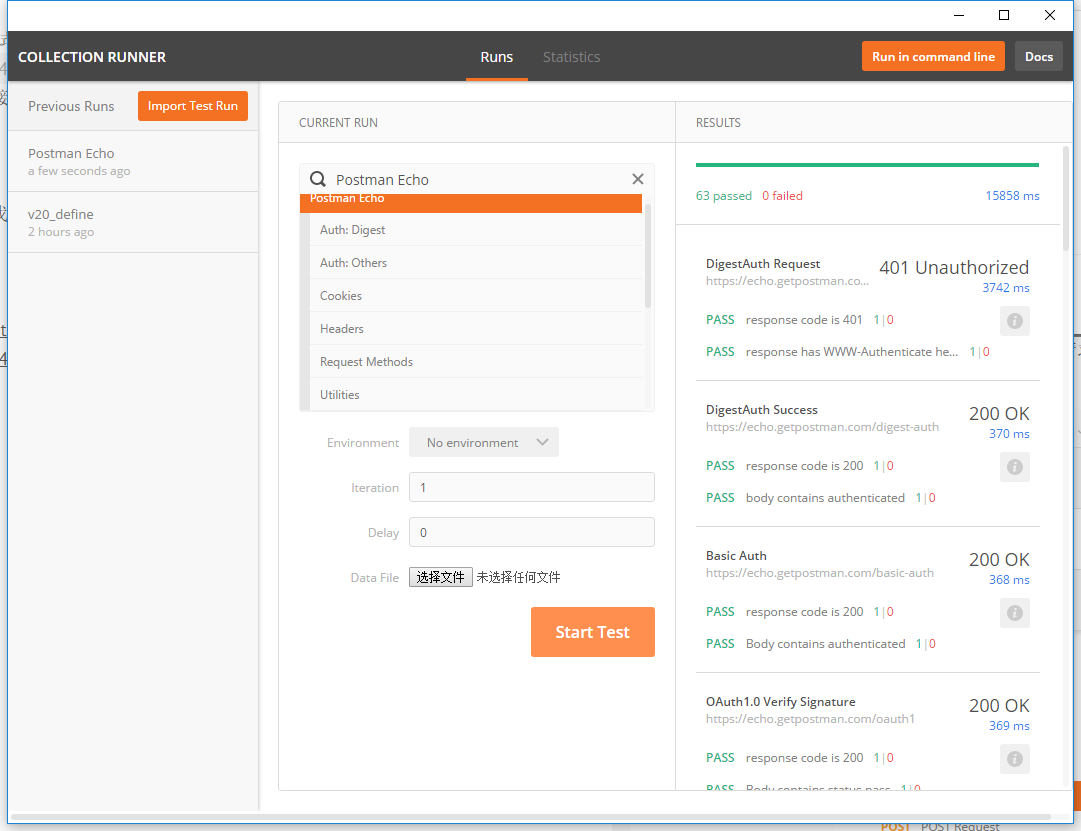Click the search magnifier icon in collection box
The image size is (1081, 831).
pos(318,180)
